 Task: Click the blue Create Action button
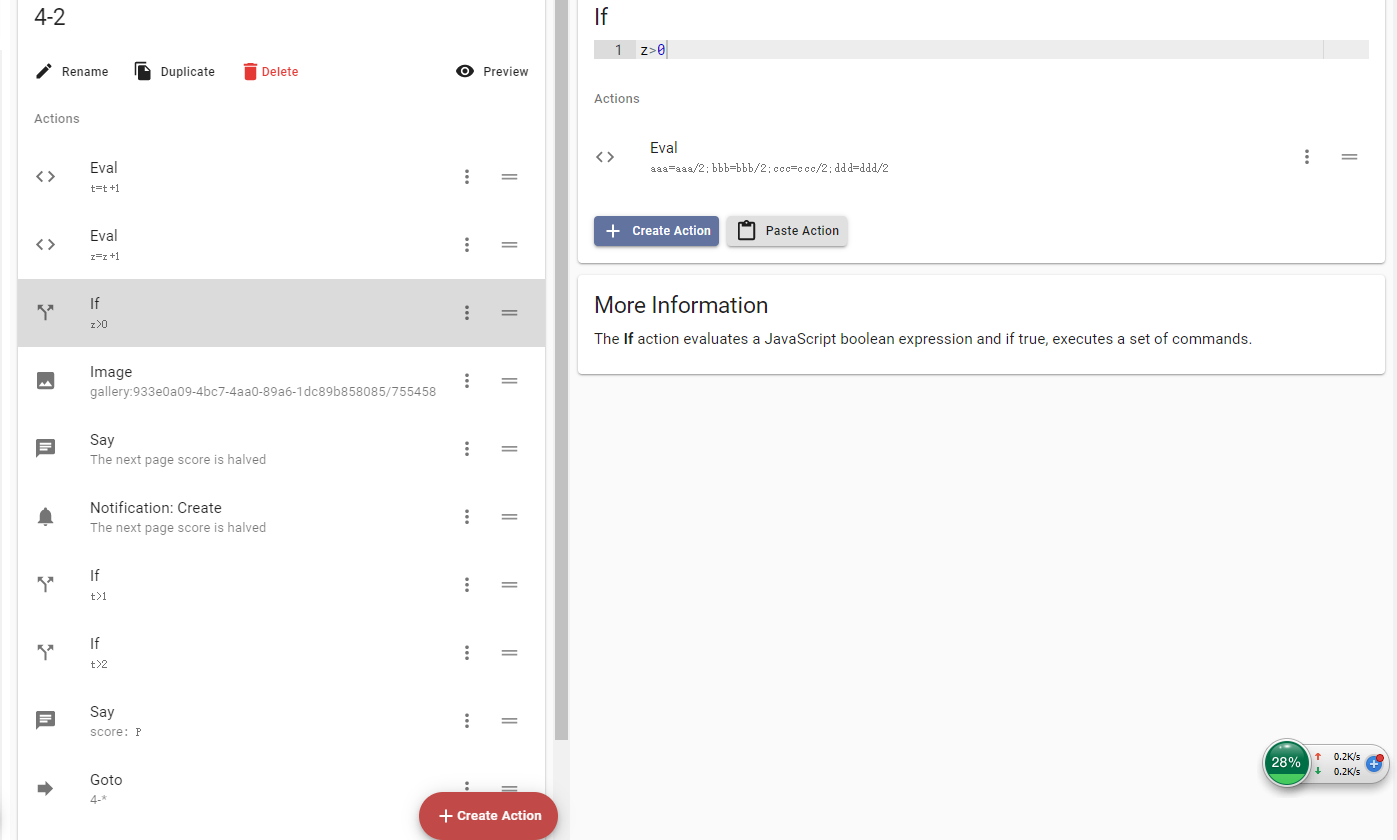tap(656, 231)
